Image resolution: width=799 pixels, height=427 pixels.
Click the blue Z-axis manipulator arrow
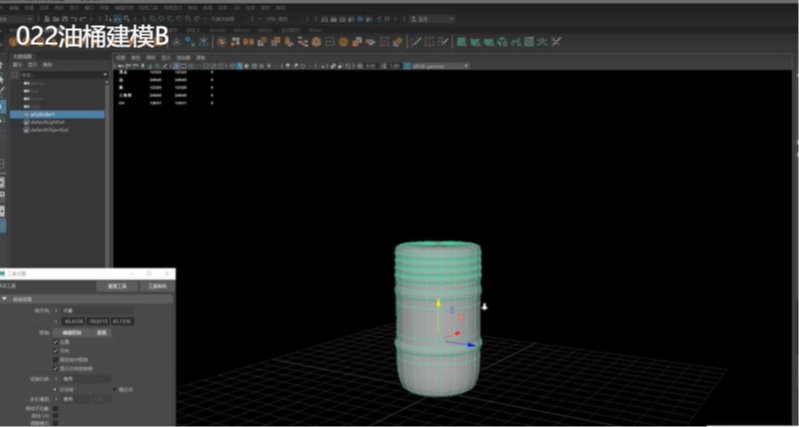coord(472,344)
